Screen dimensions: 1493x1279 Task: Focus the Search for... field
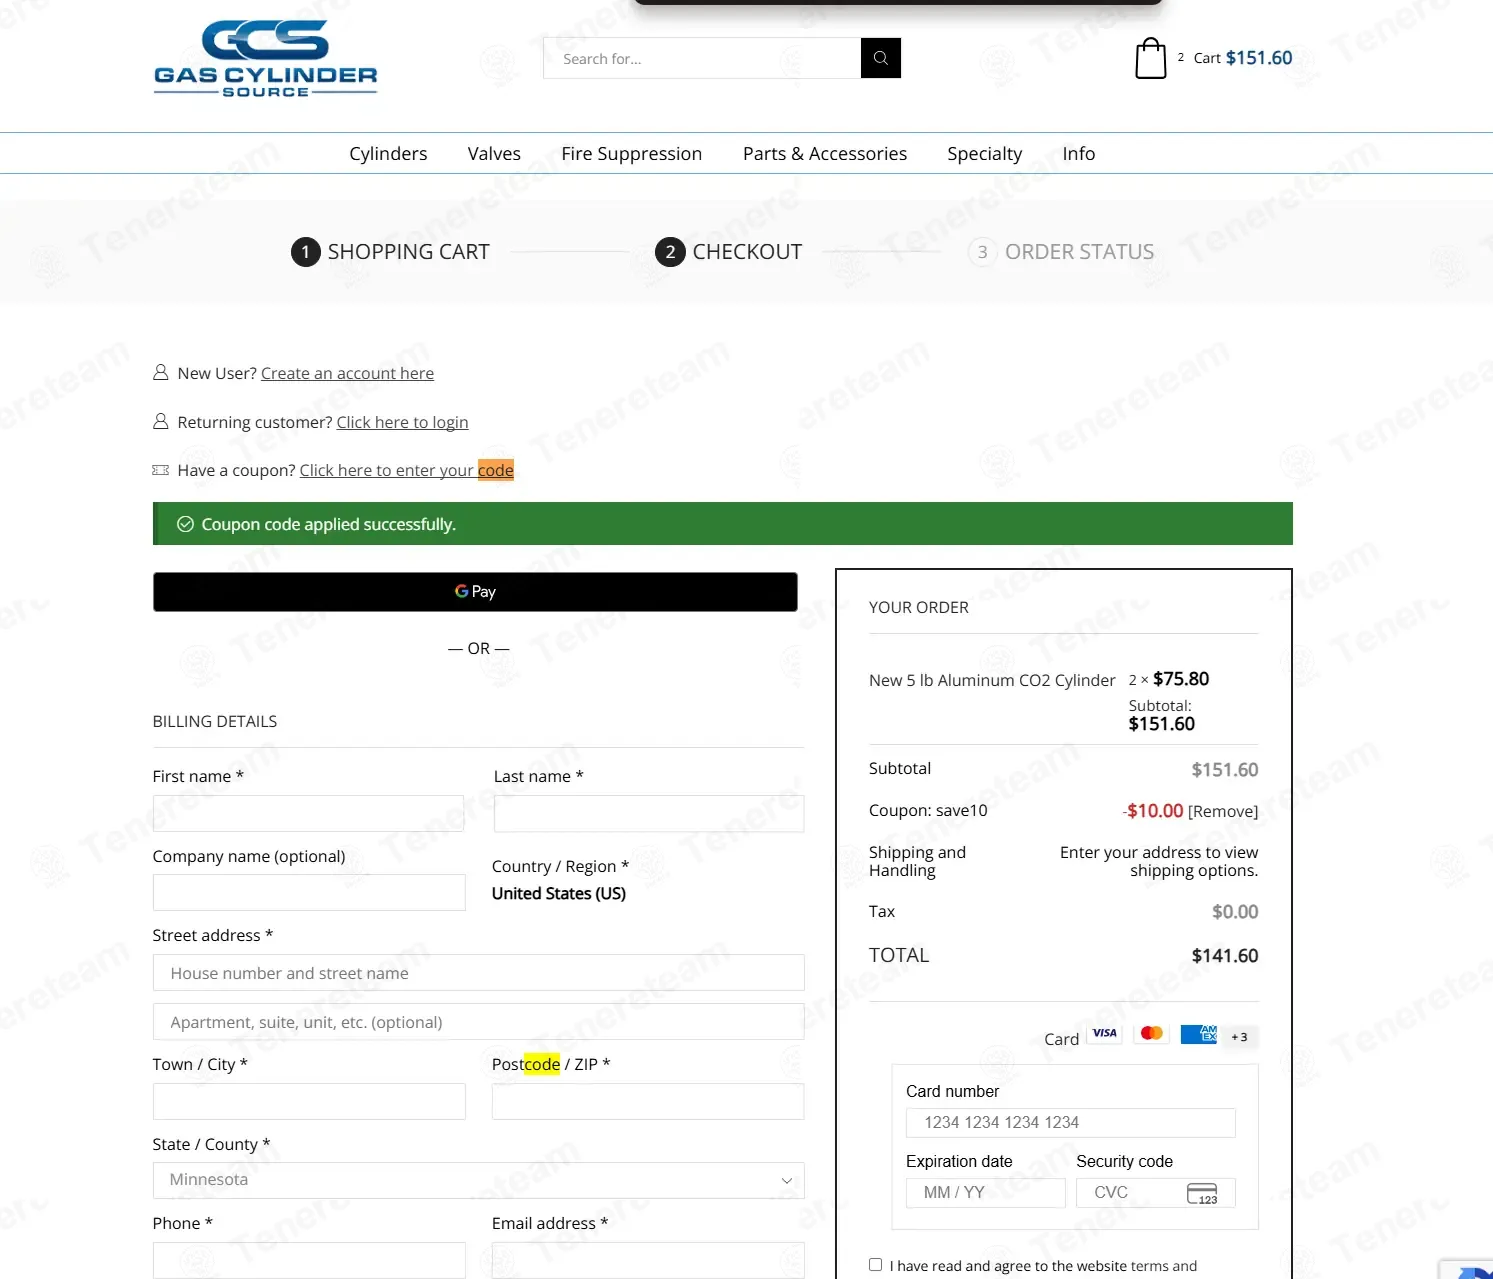tap(702, 58)
